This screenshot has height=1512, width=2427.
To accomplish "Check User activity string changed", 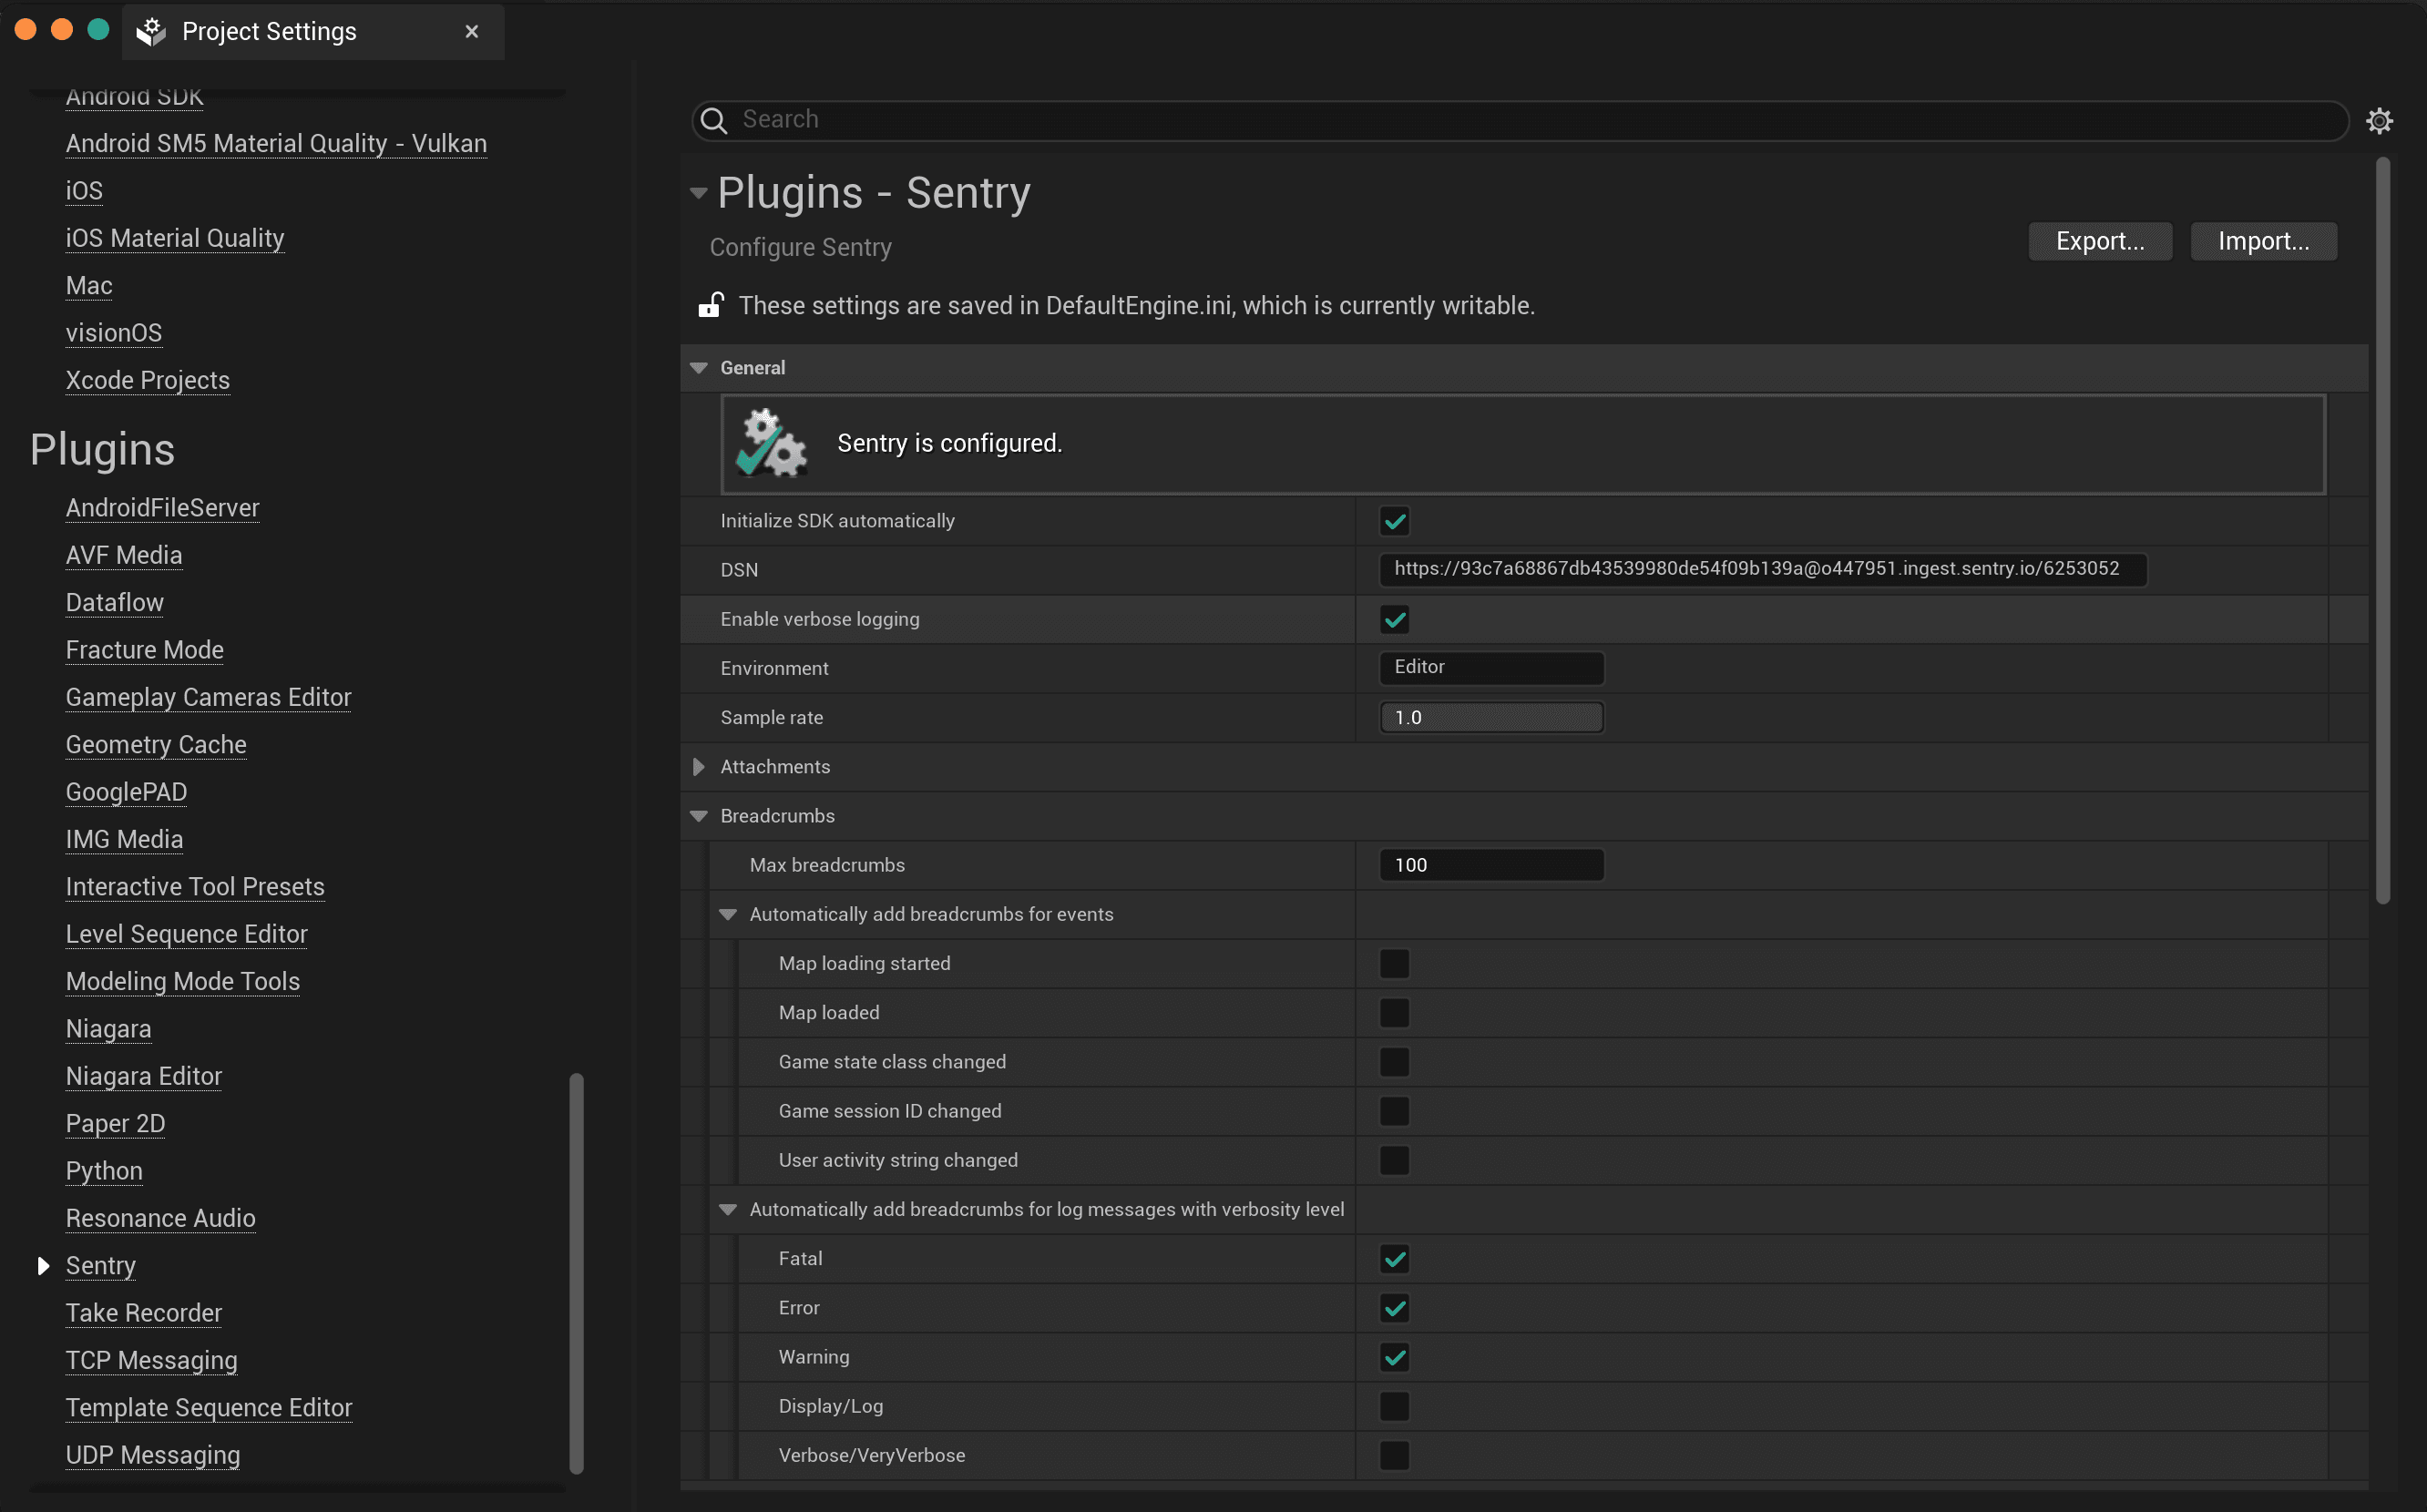I will 1394,1160.
